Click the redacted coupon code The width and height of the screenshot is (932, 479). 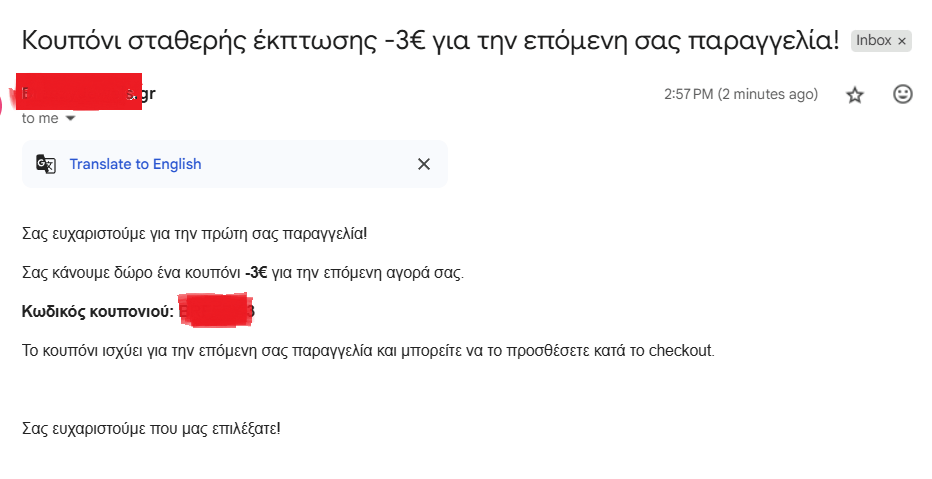pos(214,311)
